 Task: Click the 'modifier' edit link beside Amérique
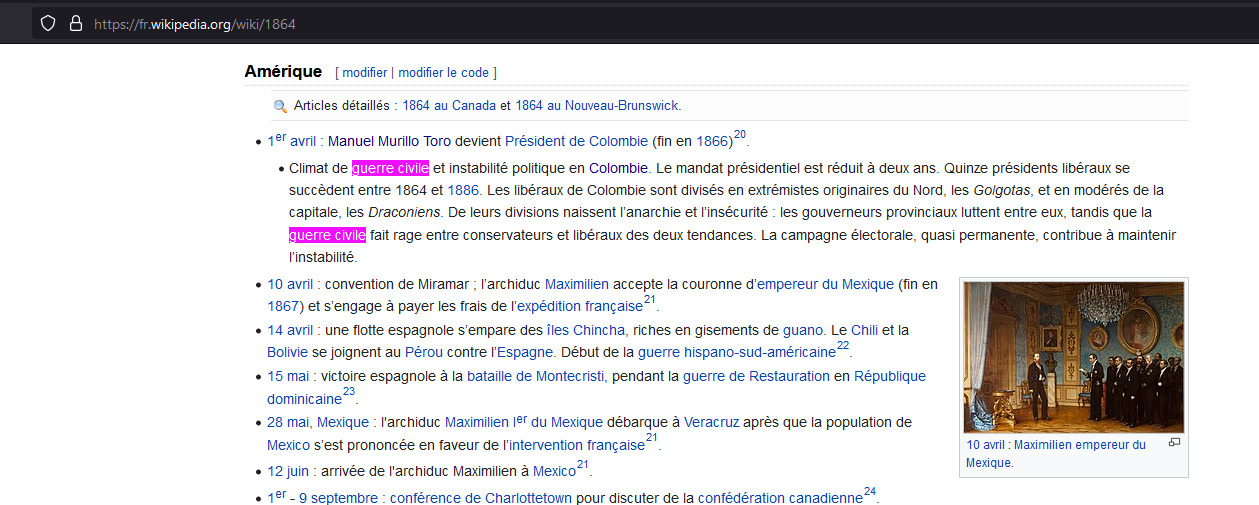coord(364,73)
